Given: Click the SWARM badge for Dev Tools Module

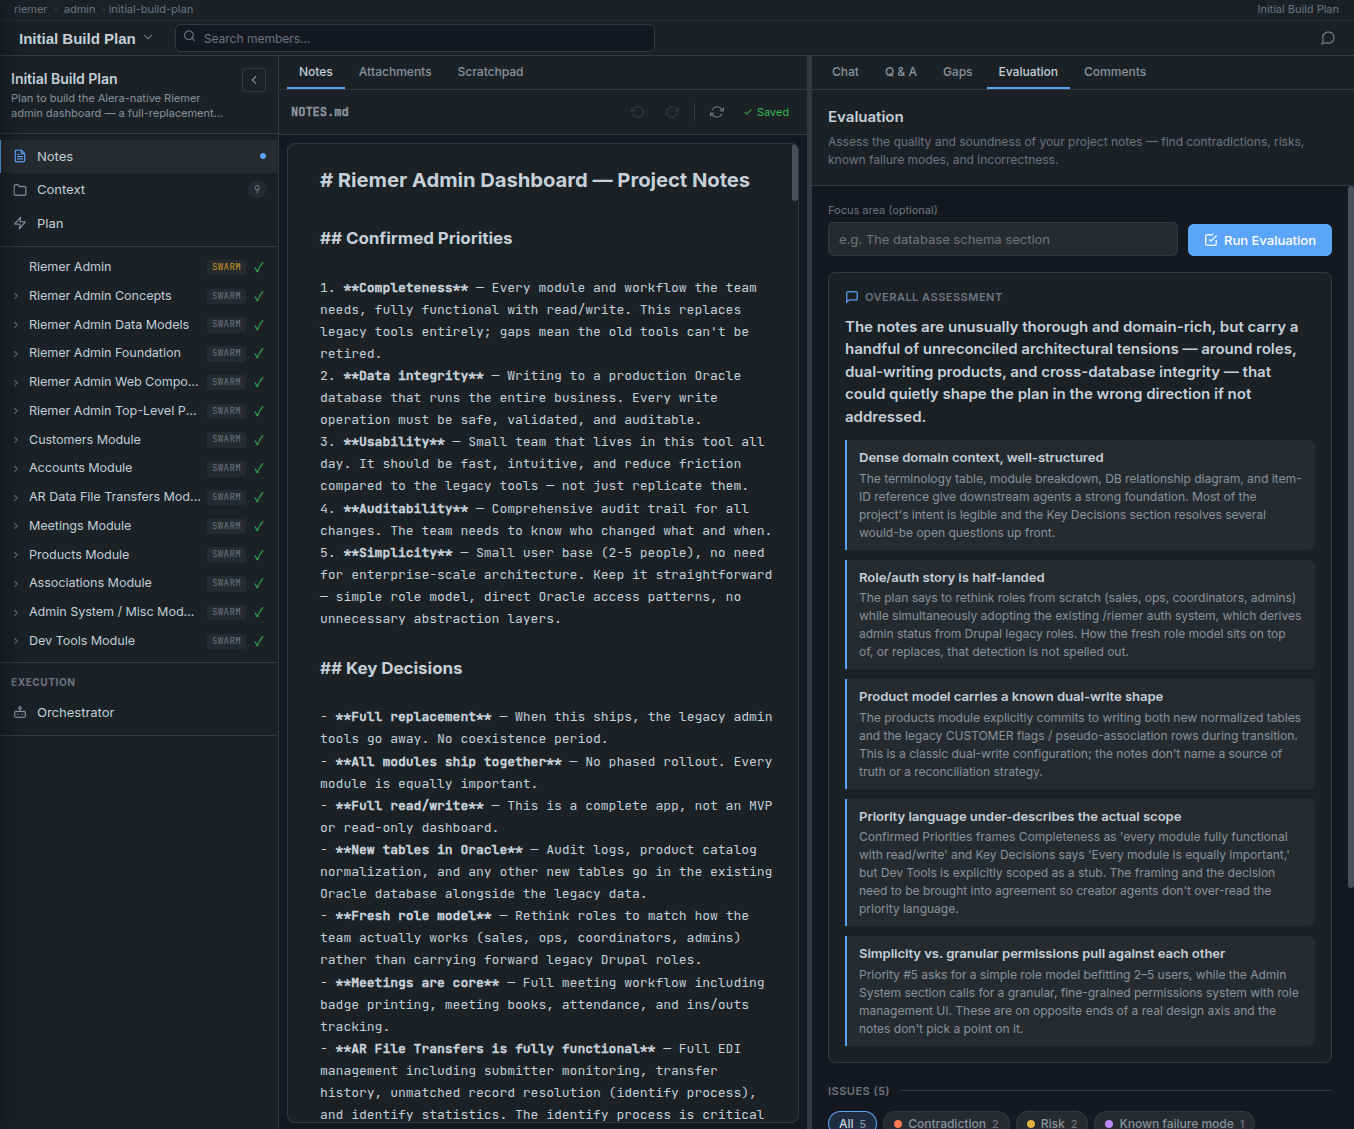Looking at the screenshot, I should [x=227, y=641].
